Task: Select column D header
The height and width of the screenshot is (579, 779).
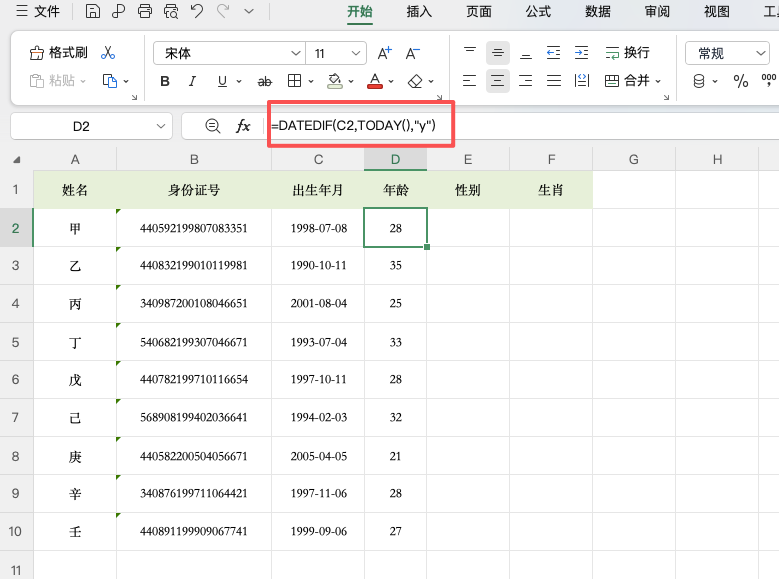Action: (395, 160)
